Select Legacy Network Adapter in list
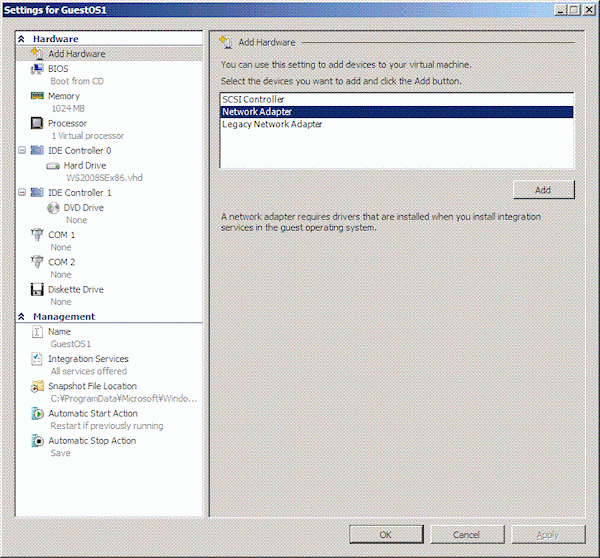600x558 pixels. [x=397, y=124]
